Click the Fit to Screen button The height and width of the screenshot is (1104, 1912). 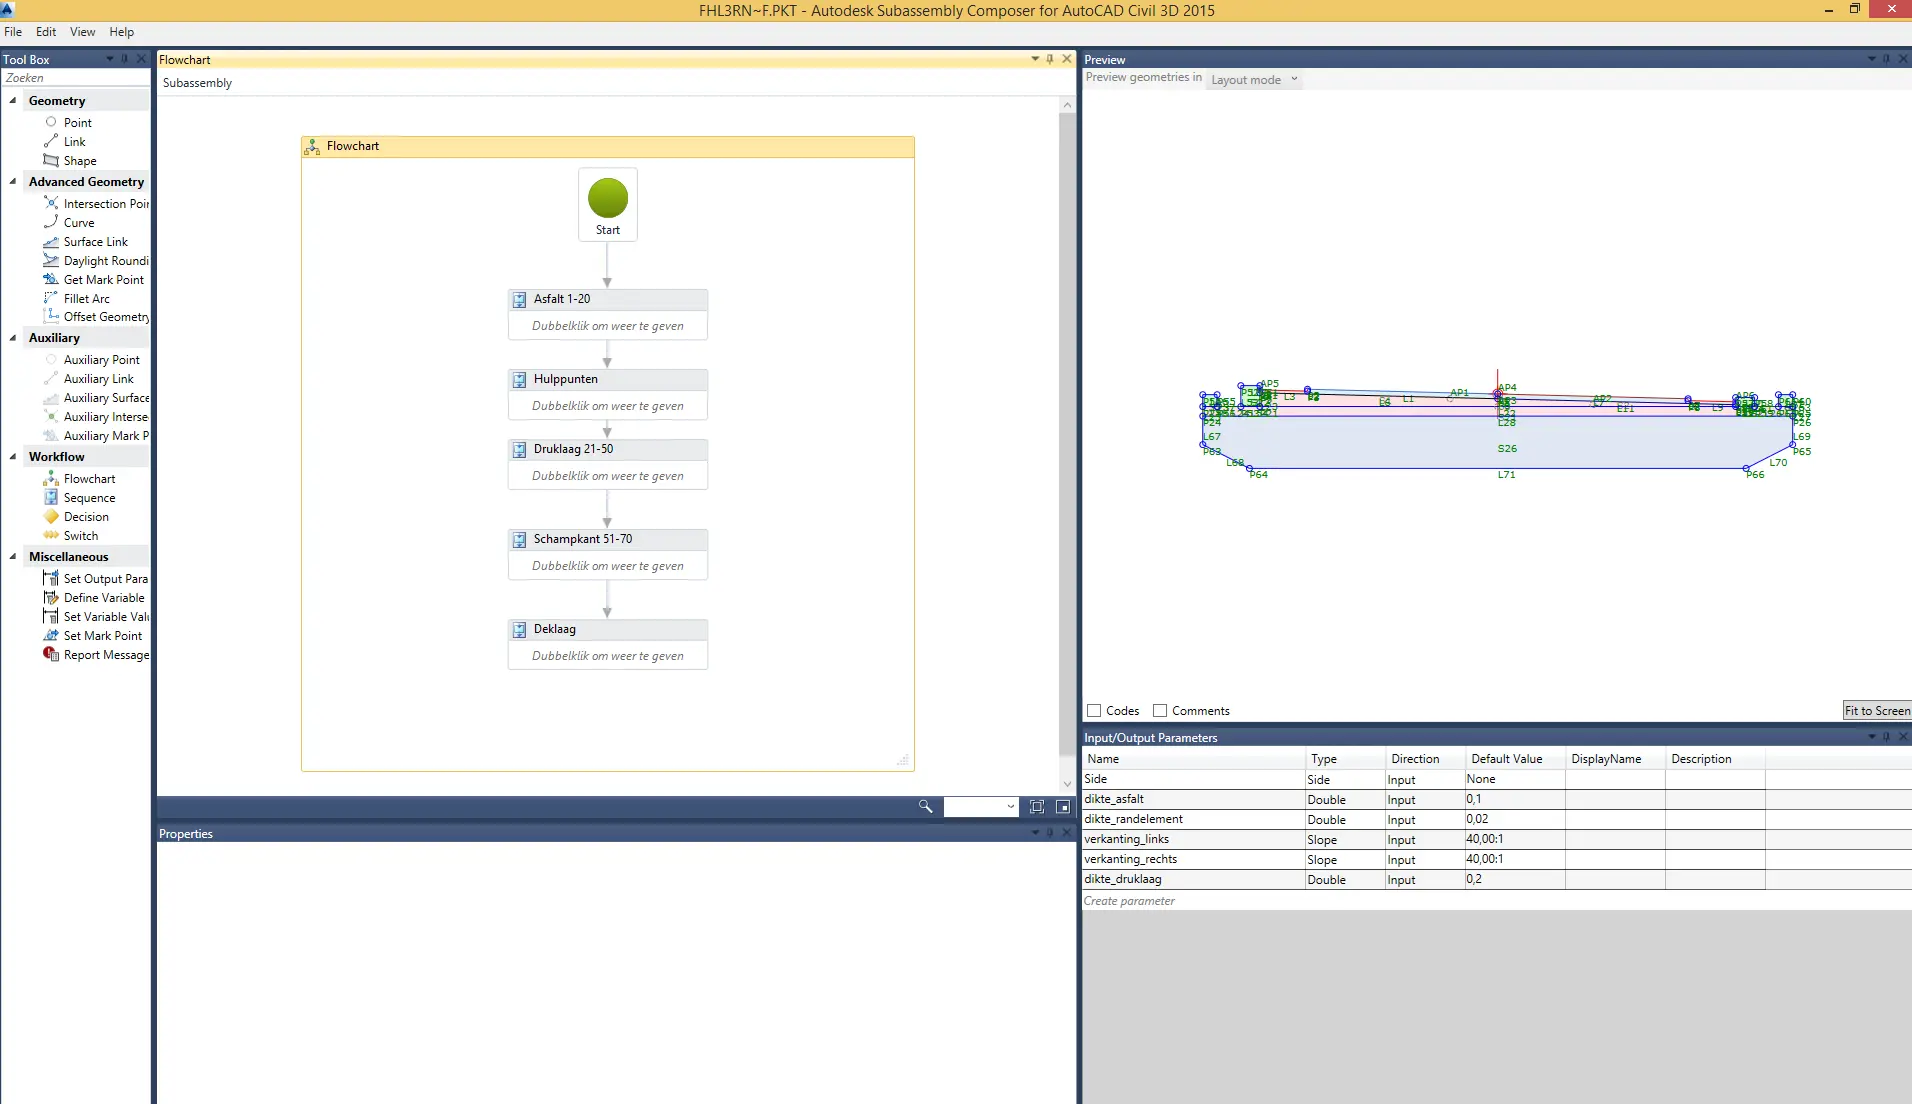[x=1877, y=710]
